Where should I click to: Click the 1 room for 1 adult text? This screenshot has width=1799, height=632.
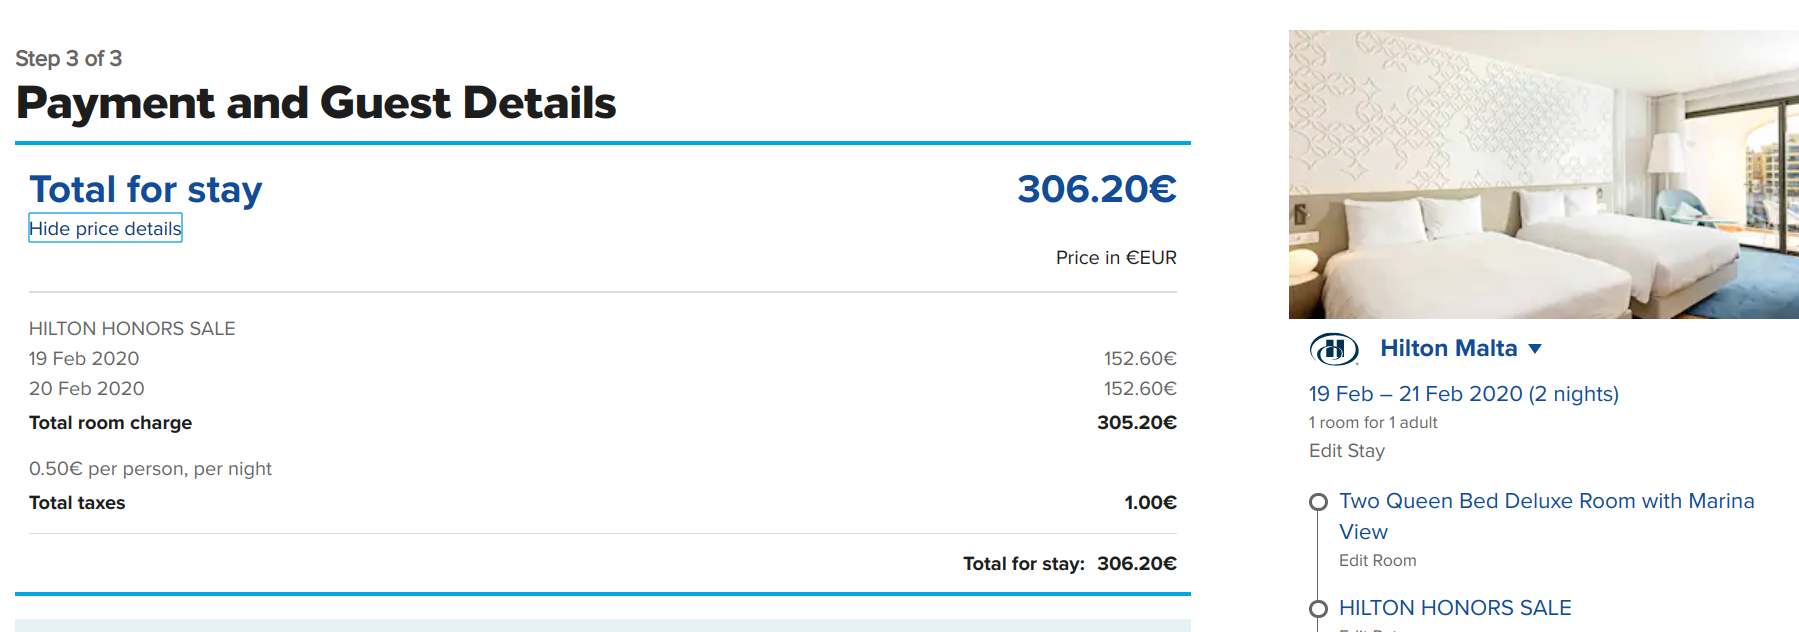[1372, 423]
